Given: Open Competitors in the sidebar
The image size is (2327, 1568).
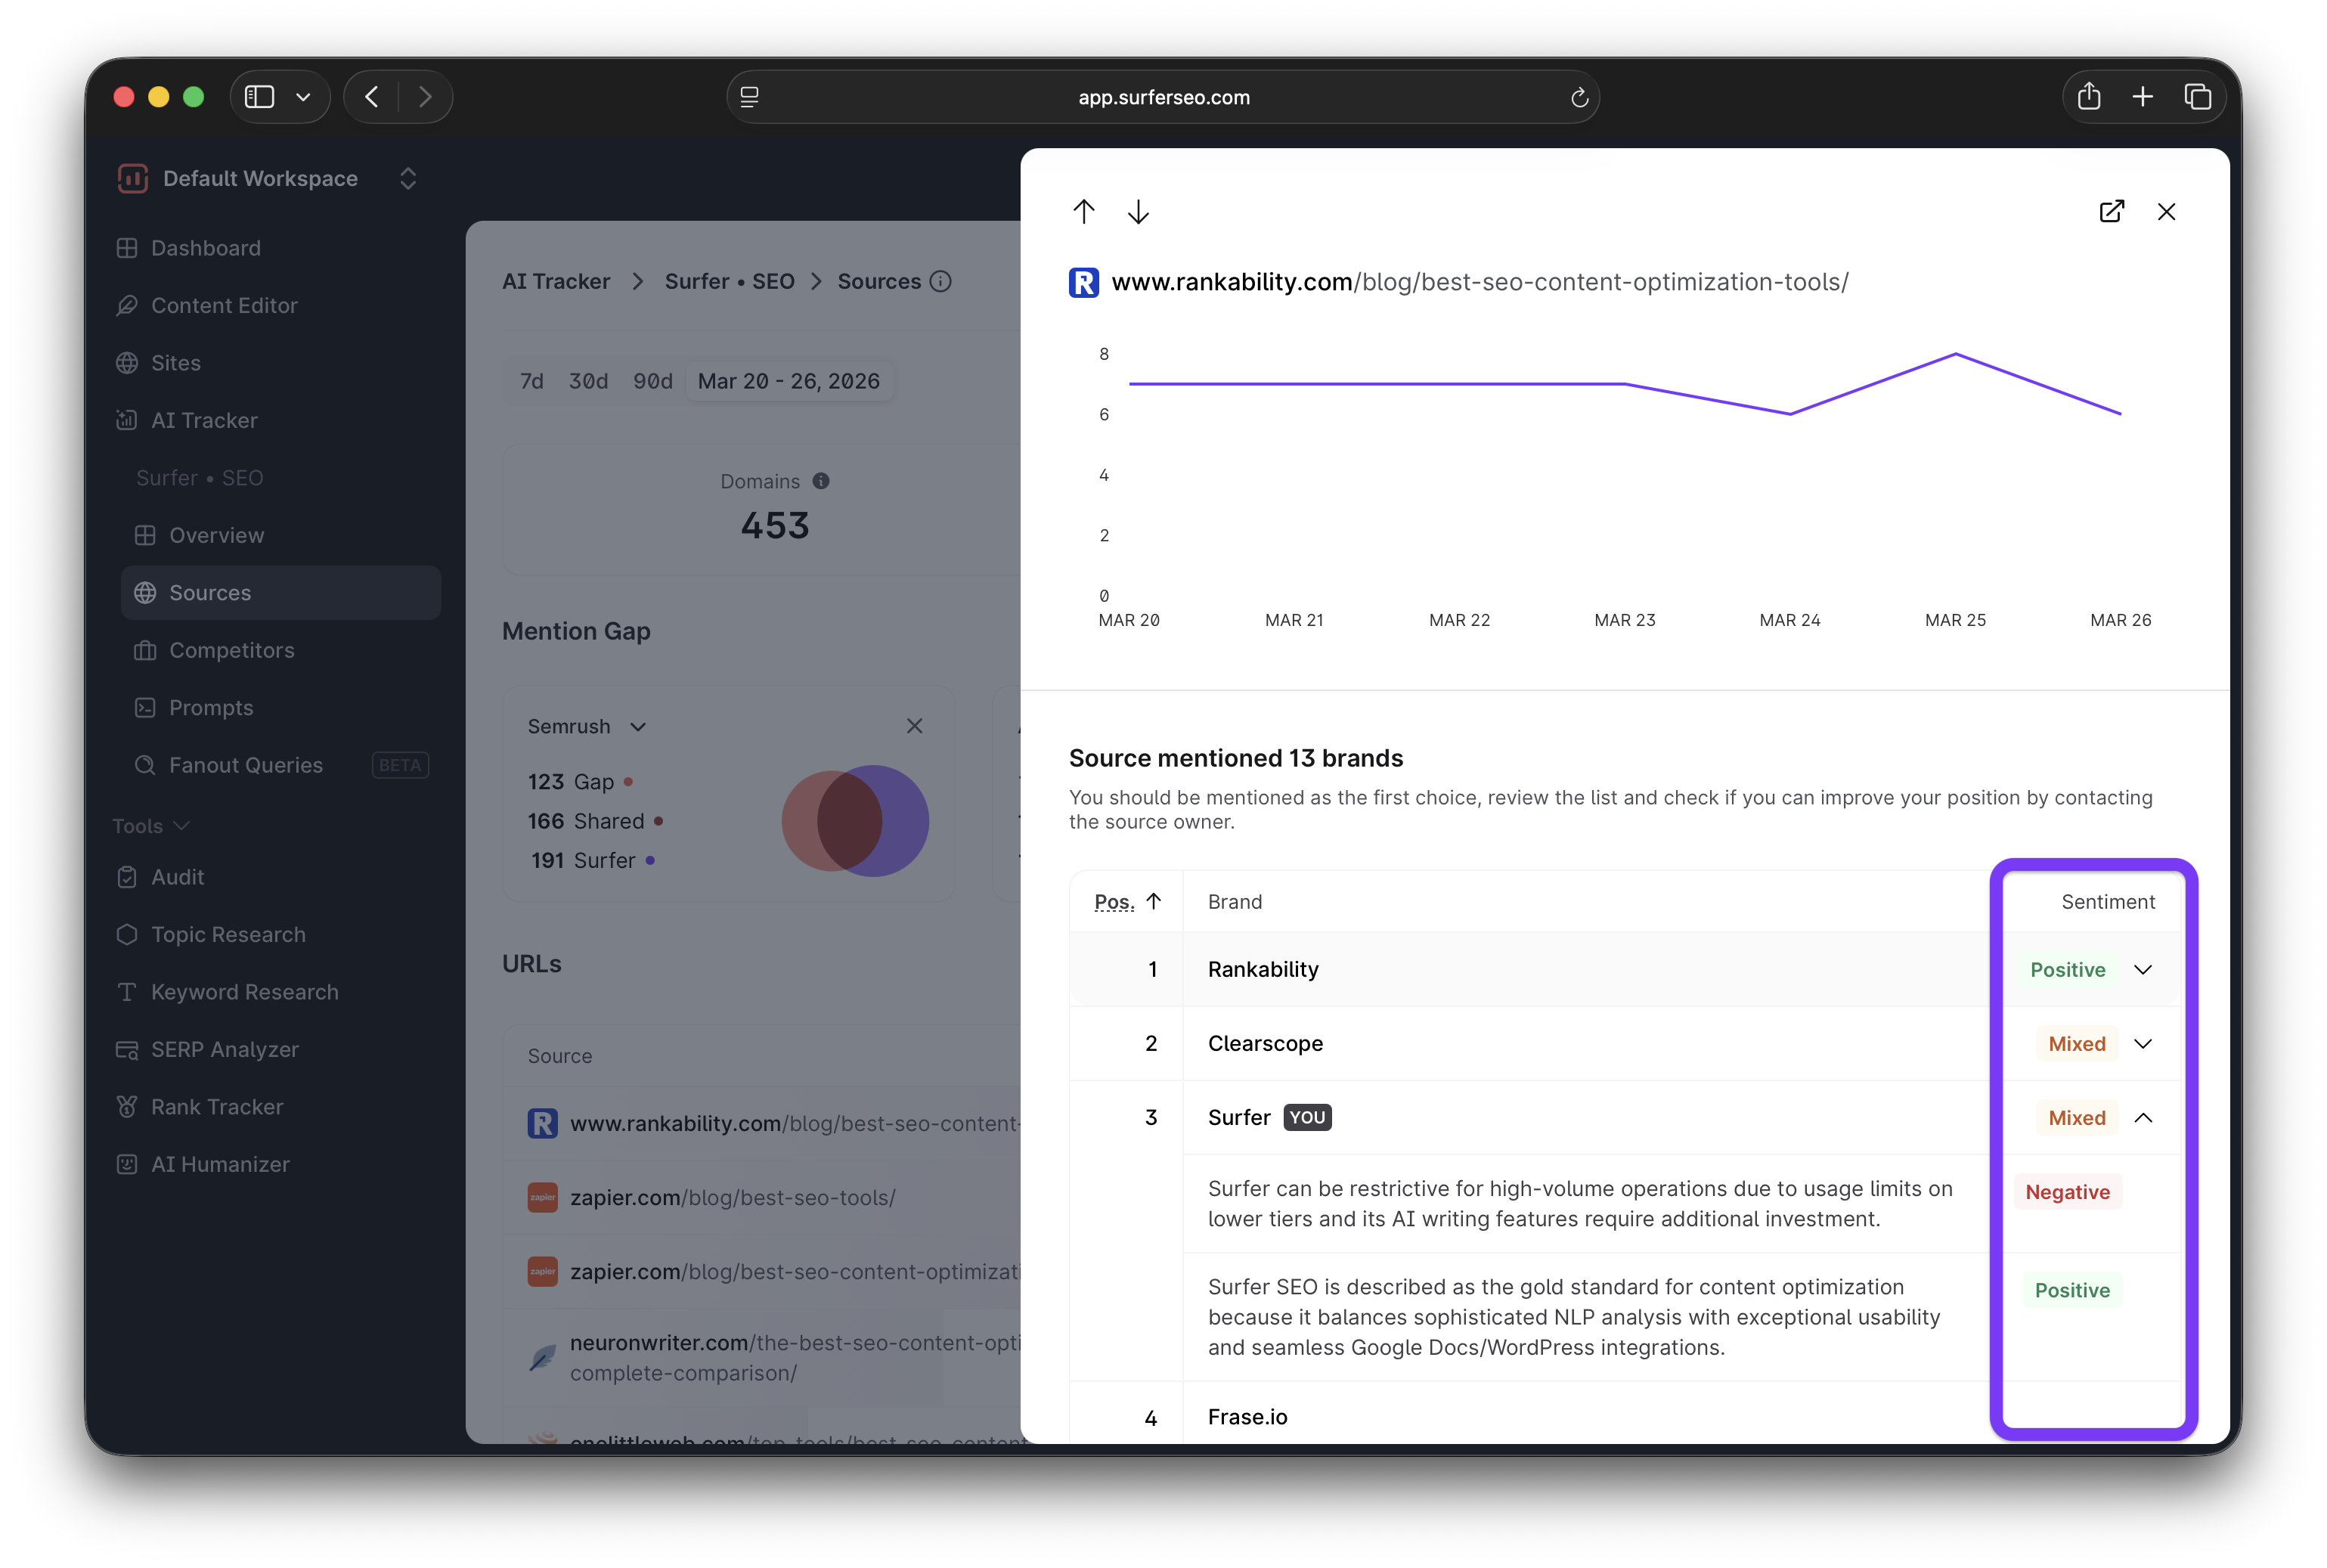Looking at the screenshot, I should [x=231, y=650].
